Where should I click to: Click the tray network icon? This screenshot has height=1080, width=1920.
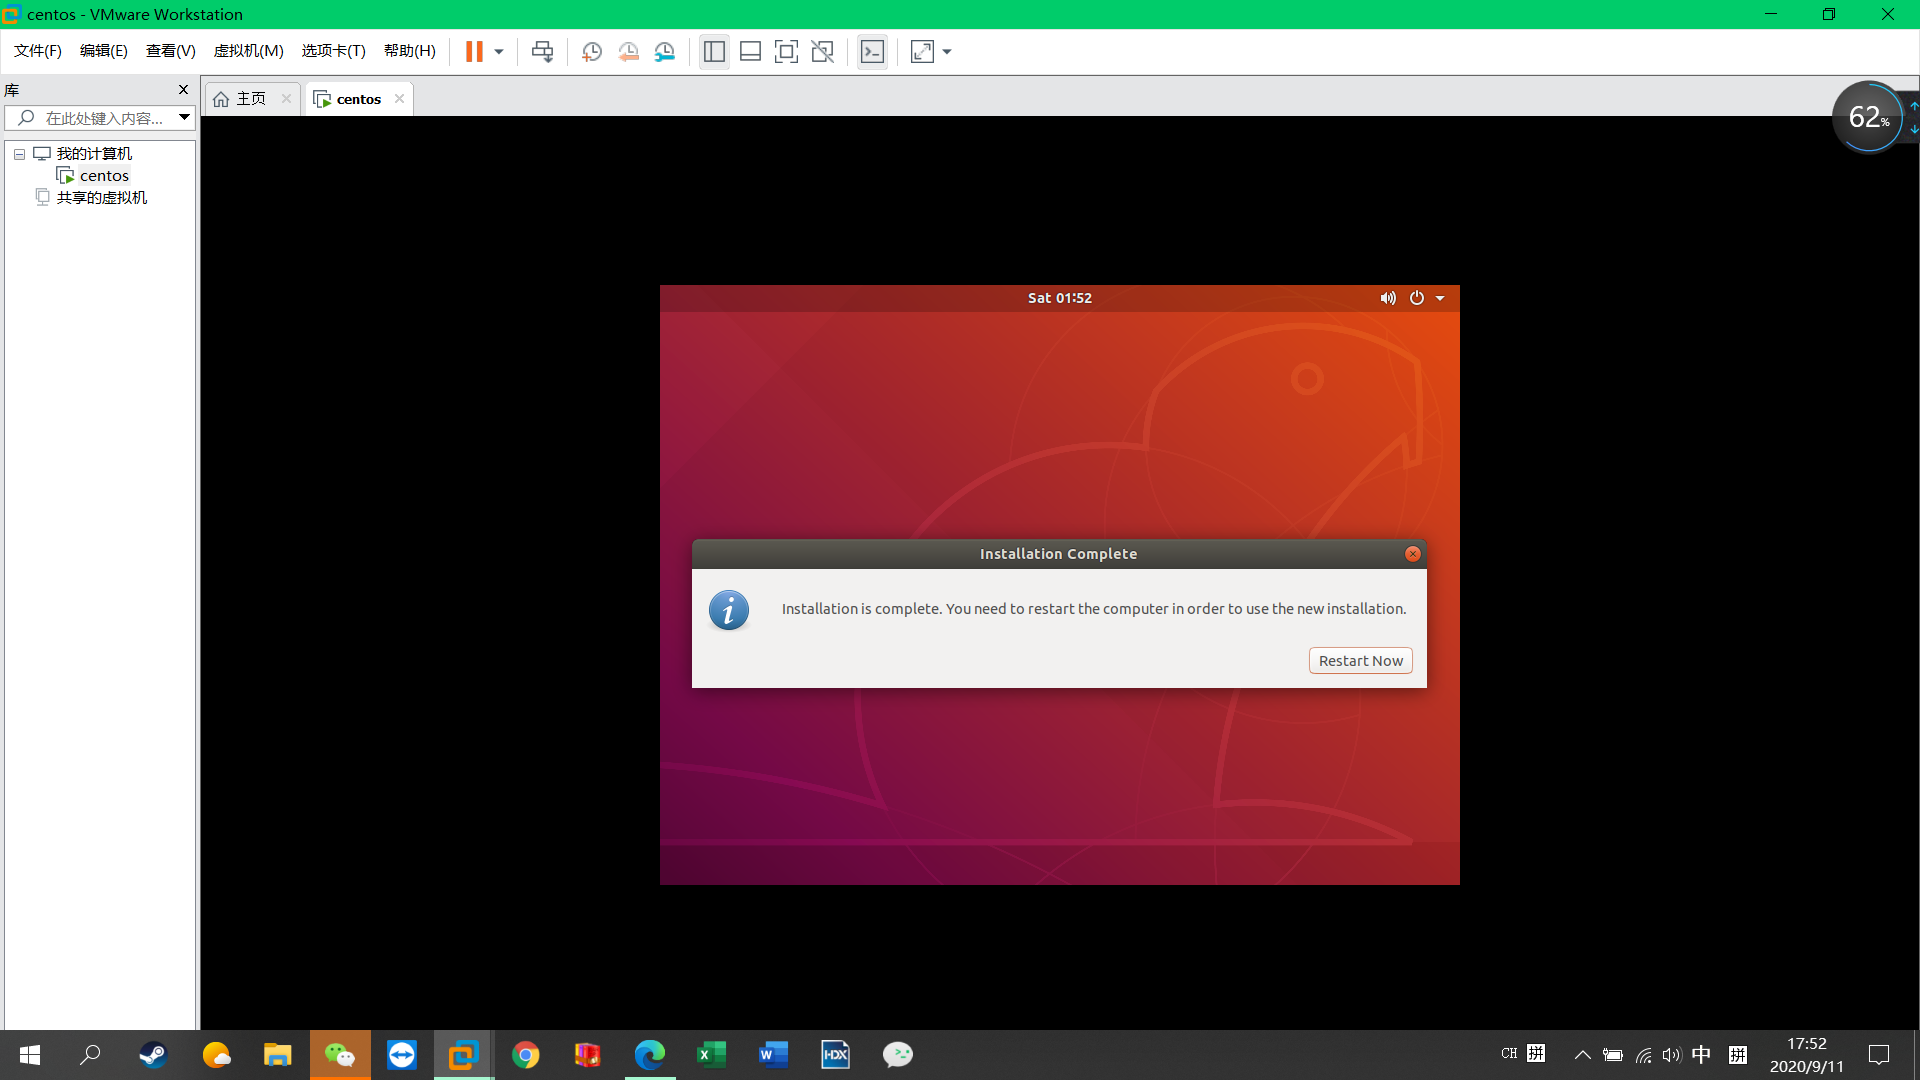[x=1643, y=1055]
